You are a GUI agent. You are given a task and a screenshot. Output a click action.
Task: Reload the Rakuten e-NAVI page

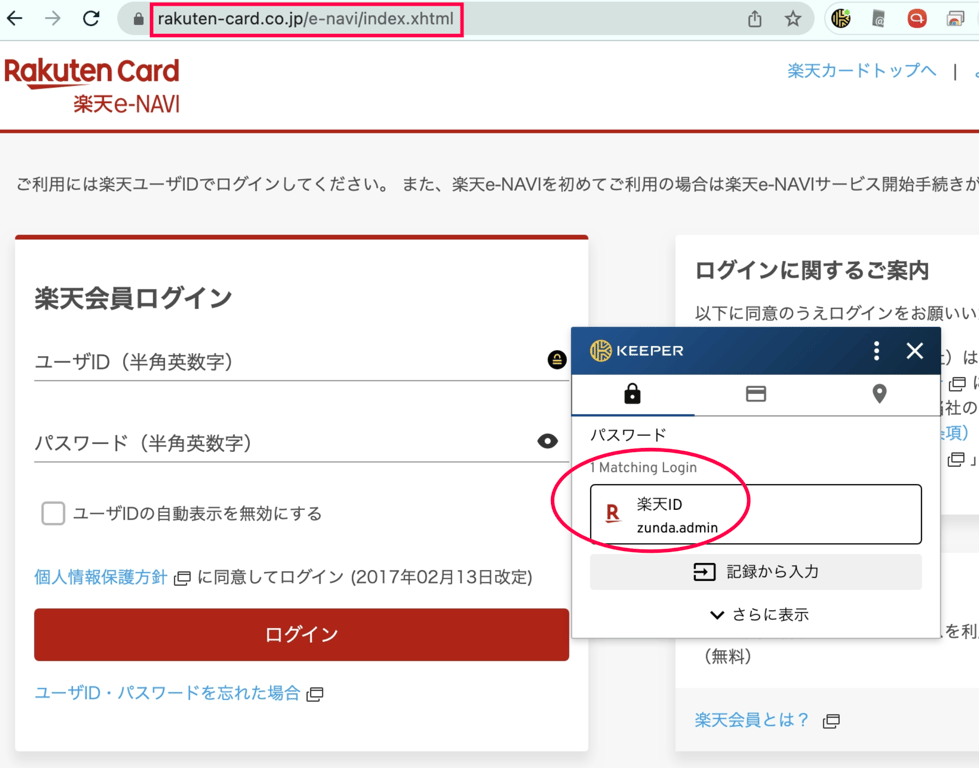tap(90, 17)
